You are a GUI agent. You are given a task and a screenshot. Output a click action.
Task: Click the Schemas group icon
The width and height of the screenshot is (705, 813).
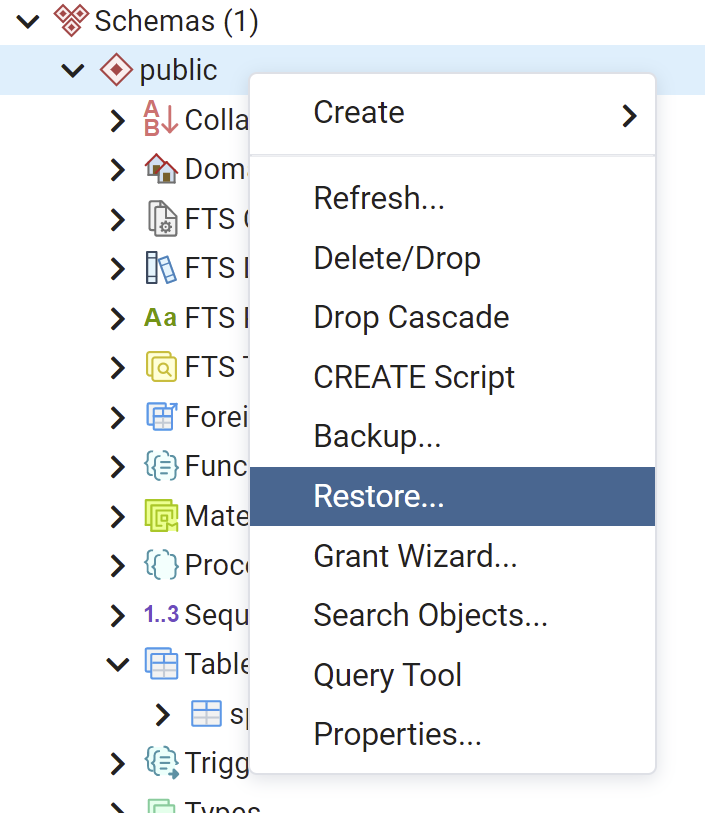coord(70,21)
